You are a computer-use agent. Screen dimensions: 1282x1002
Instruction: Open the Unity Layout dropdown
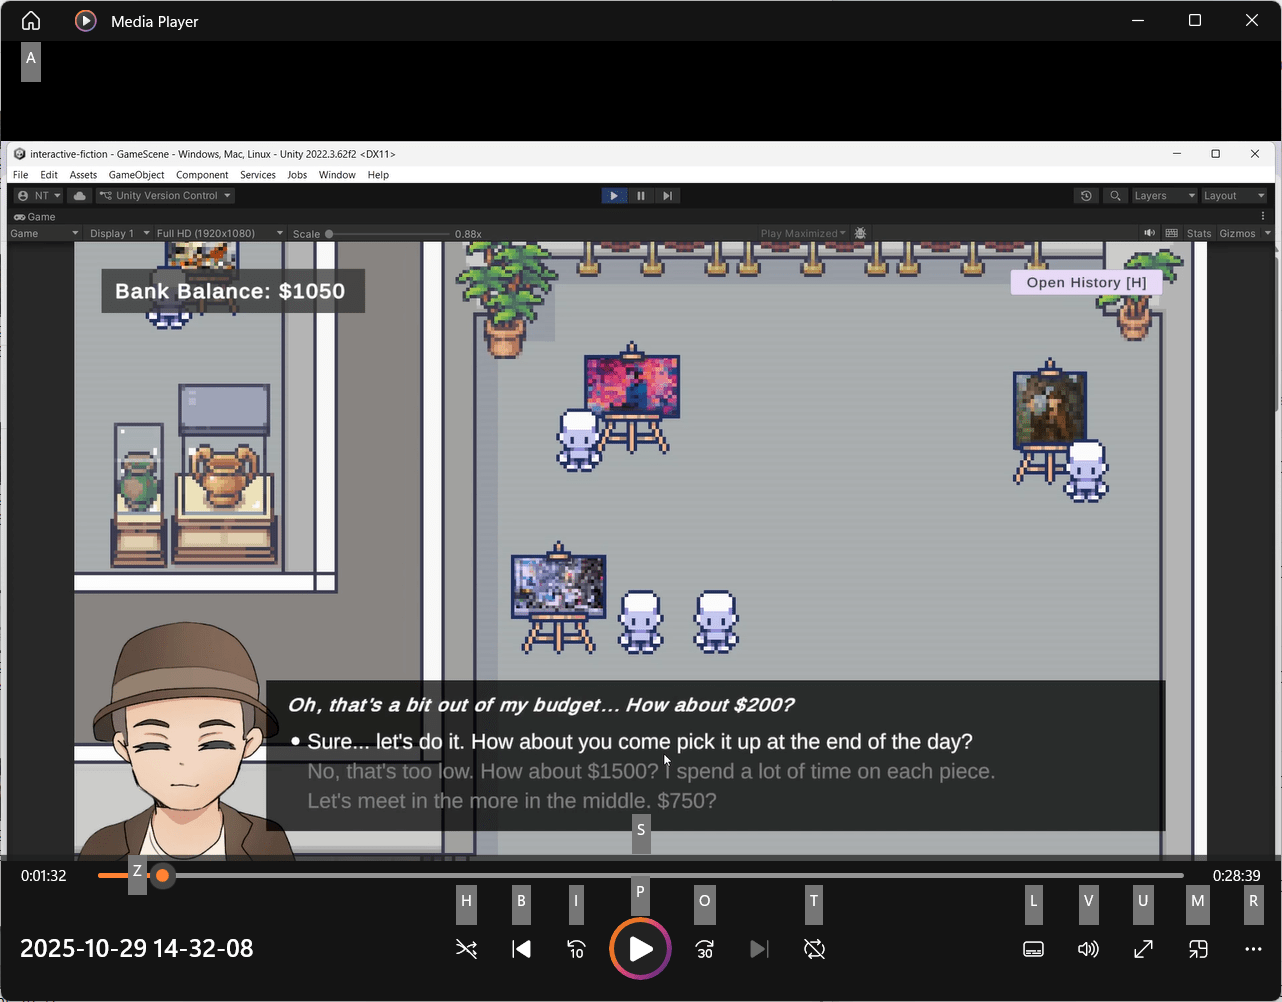pos(1233,196)
